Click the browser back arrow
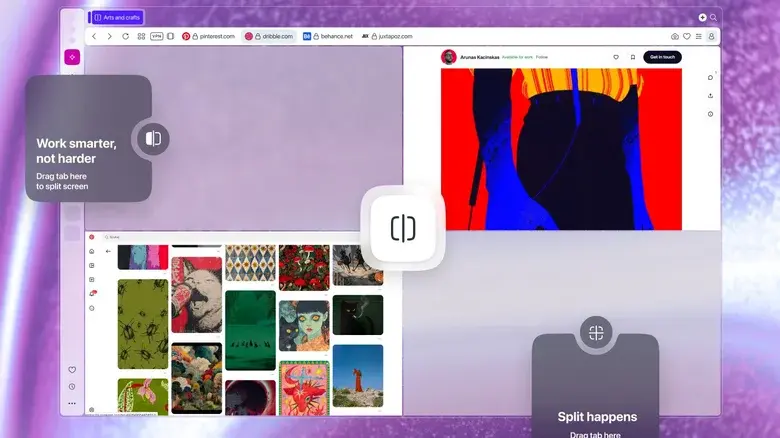780x438 pixels. 94,36
